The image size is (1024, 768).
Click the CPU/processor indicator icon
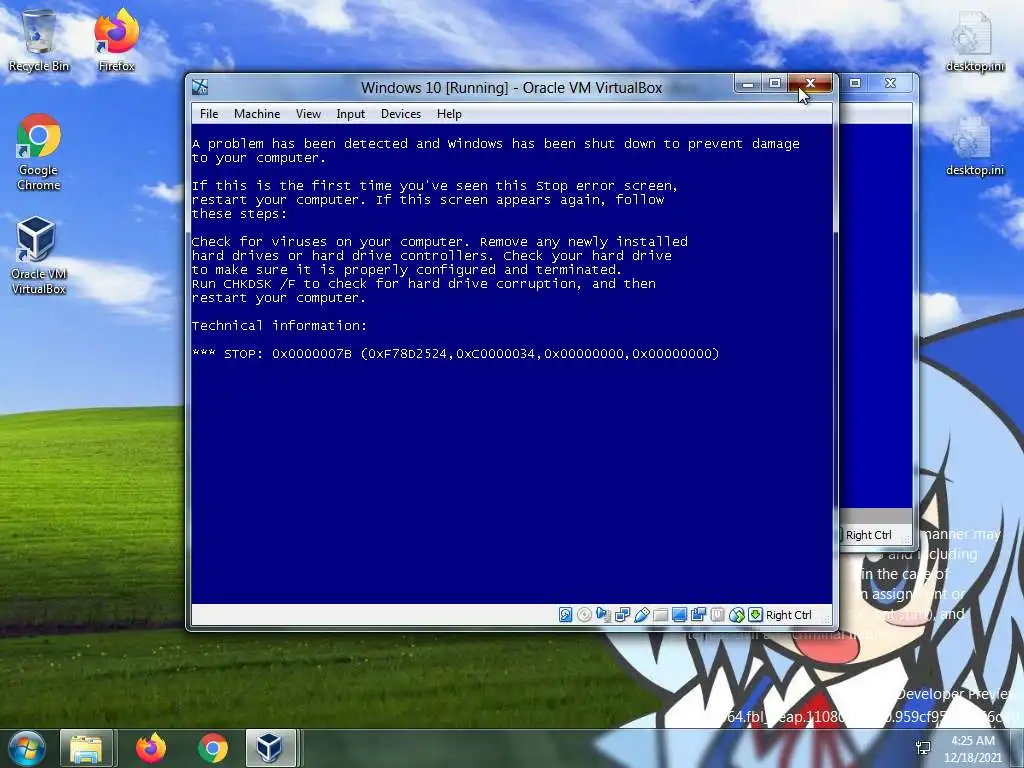coord(717,615)
